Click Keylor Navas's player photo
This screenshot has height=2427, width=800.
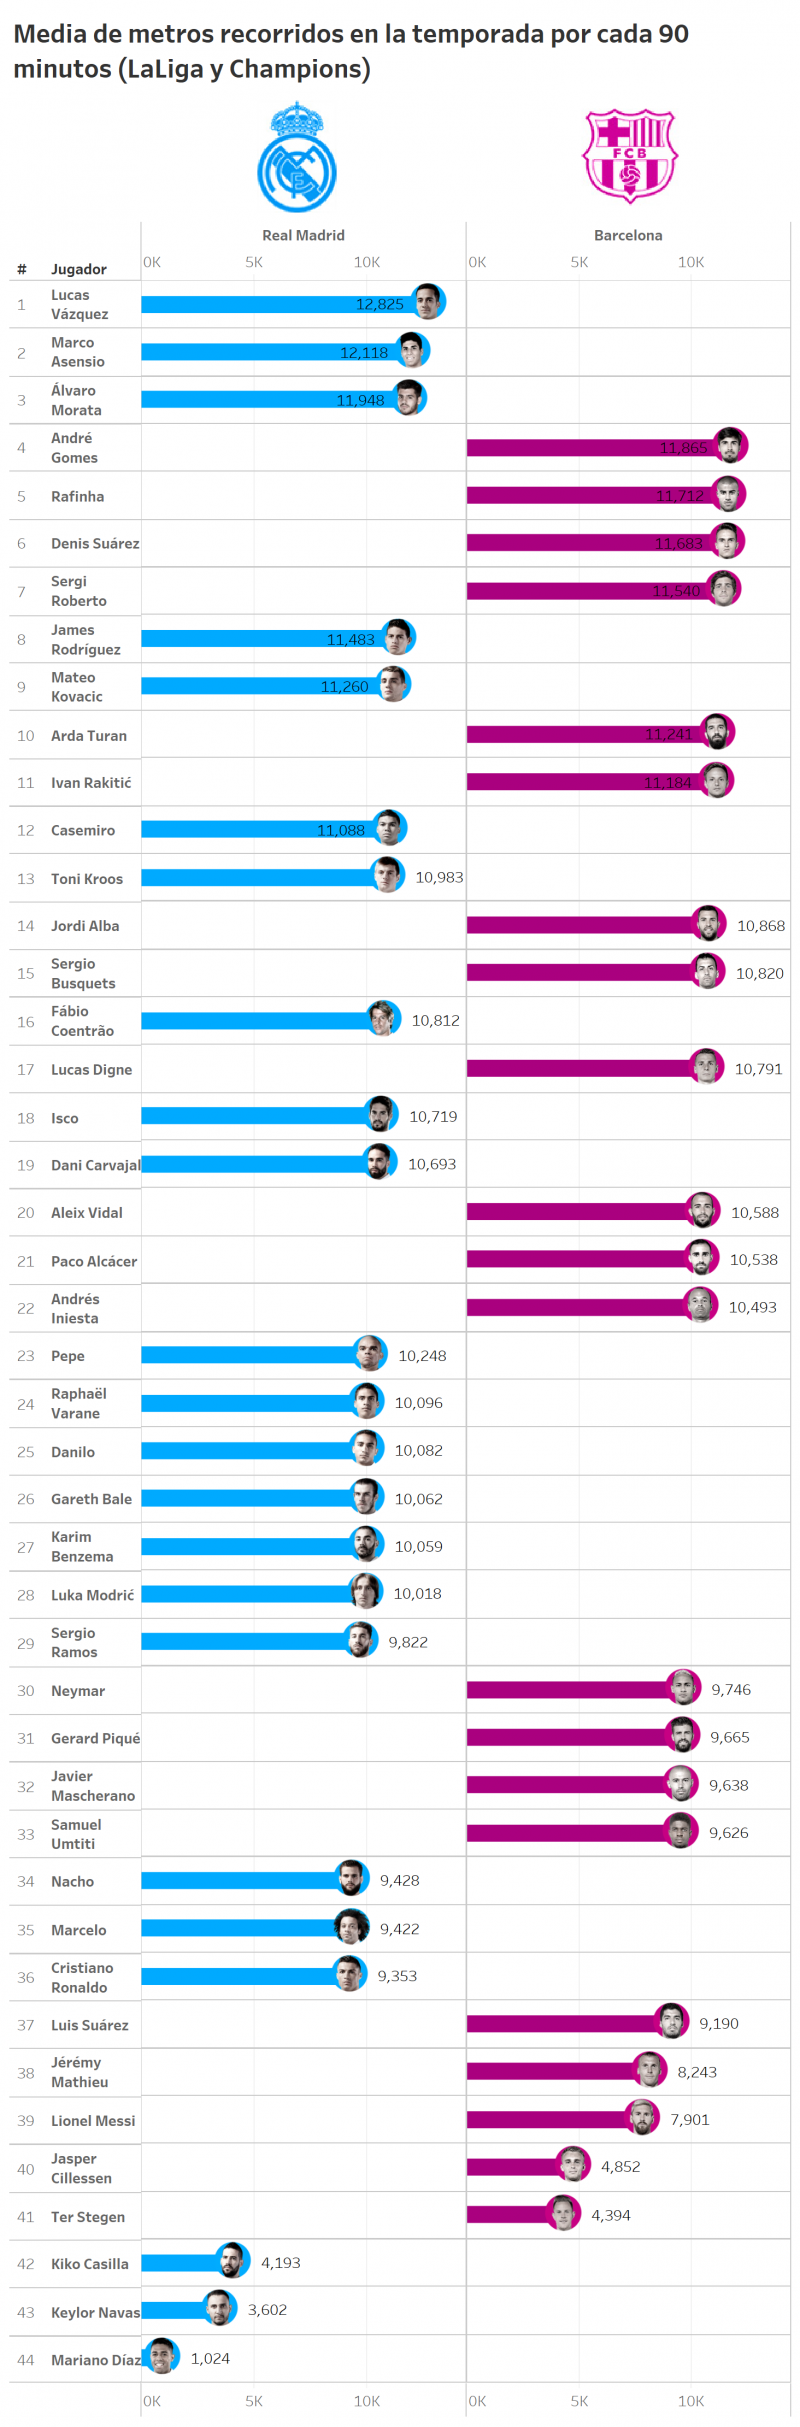(219, 2309)
